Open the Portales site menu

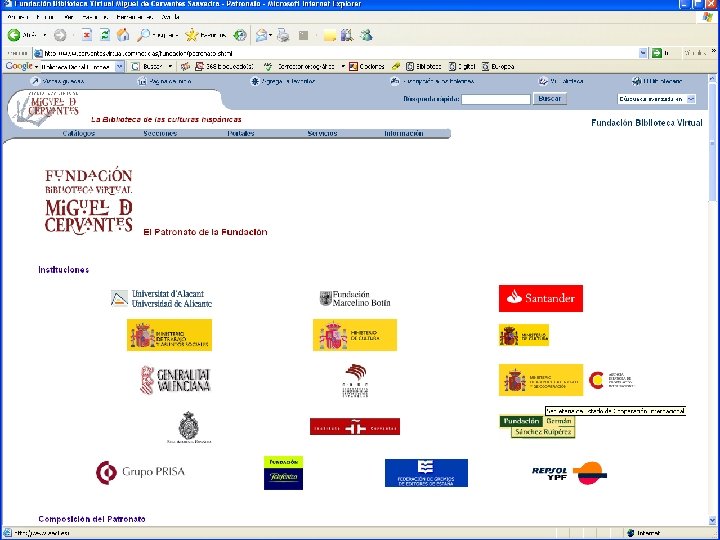(241, 133)
